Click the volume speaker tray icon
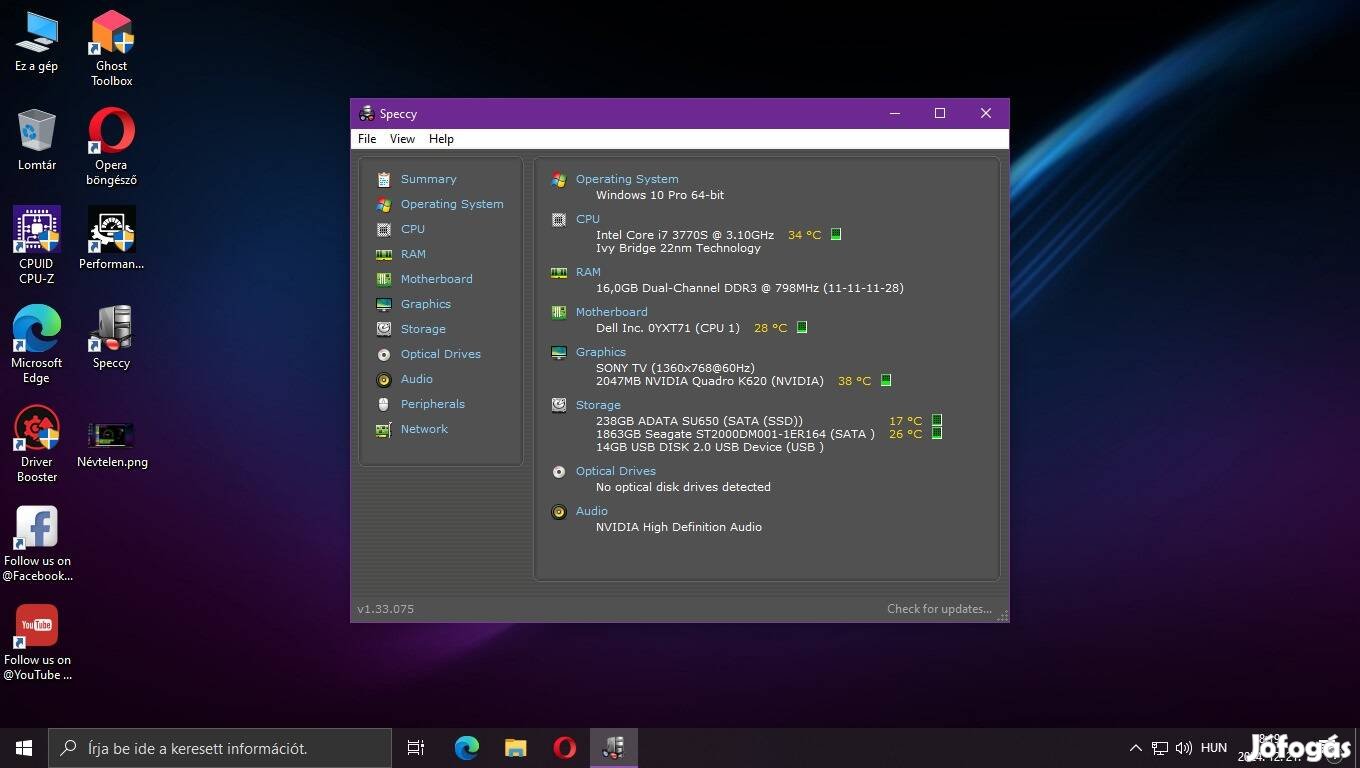 1184,748
